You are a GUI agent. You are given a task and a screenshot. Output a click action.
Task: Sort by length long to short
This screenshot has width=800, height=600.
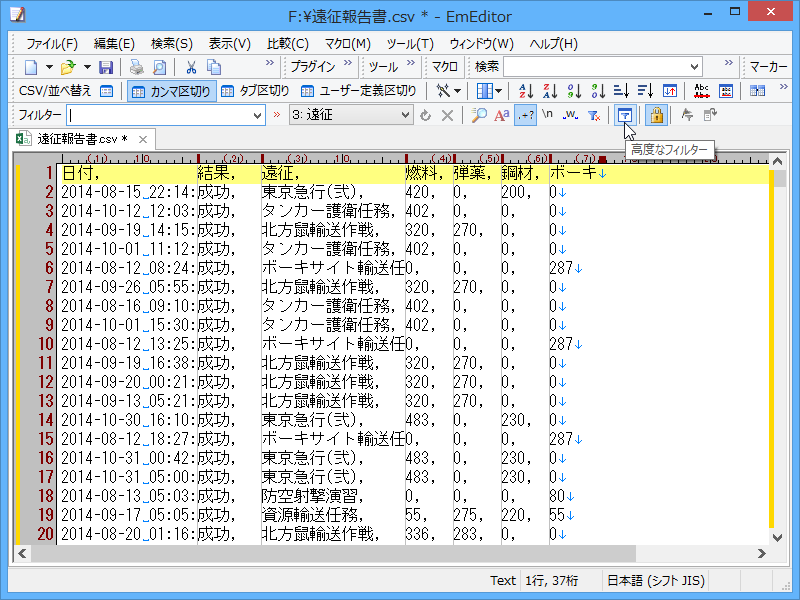pyautogui.click(x=645, y=91)
